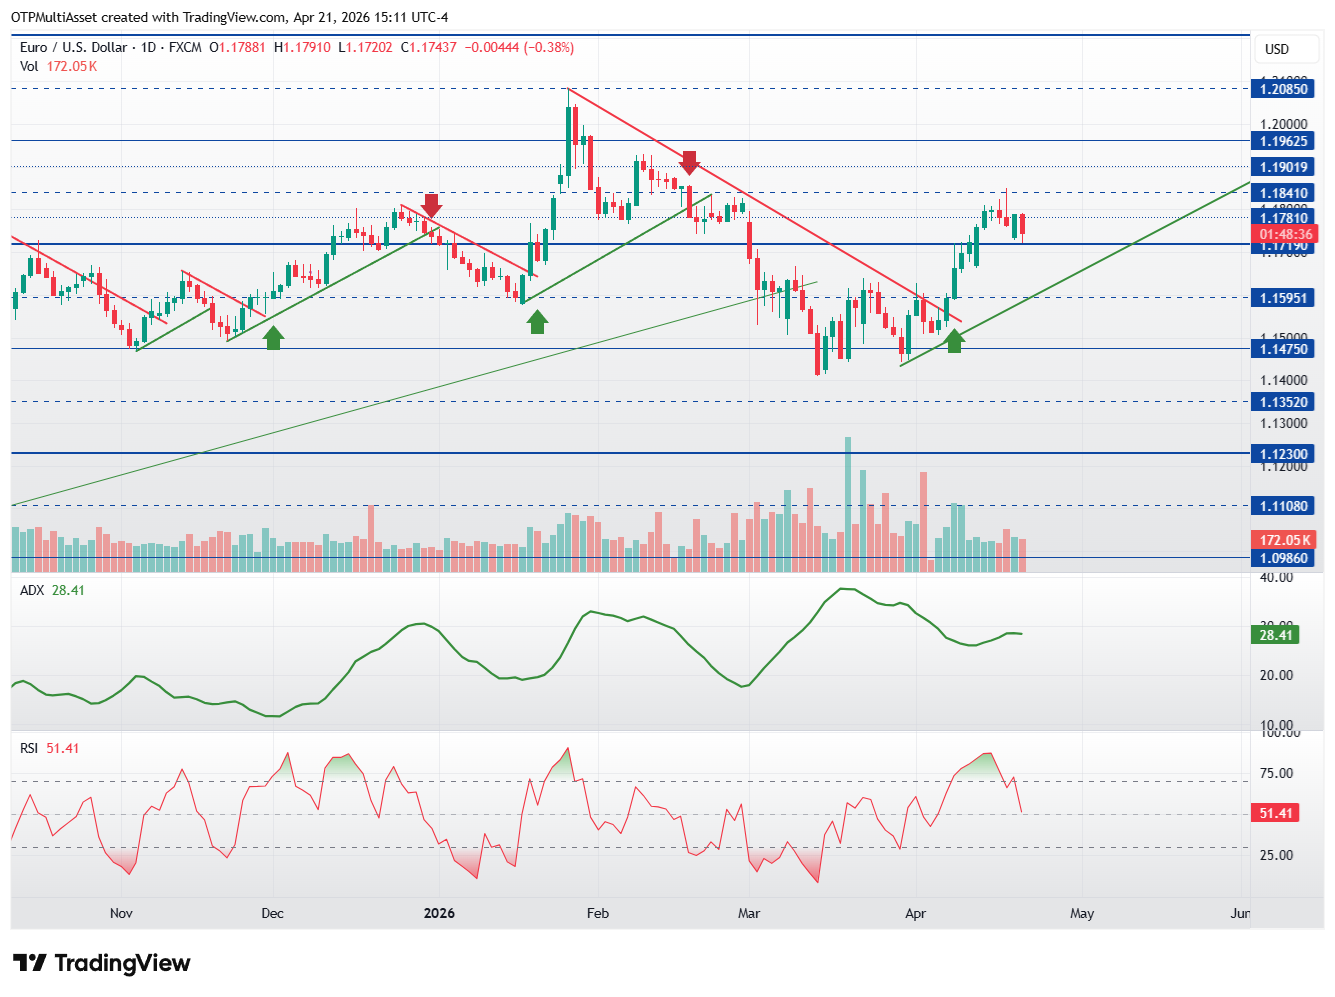Viewport: 1335px width, 997px height.
Task: Click the Dec label on the time axis
Action: point(272,913)
